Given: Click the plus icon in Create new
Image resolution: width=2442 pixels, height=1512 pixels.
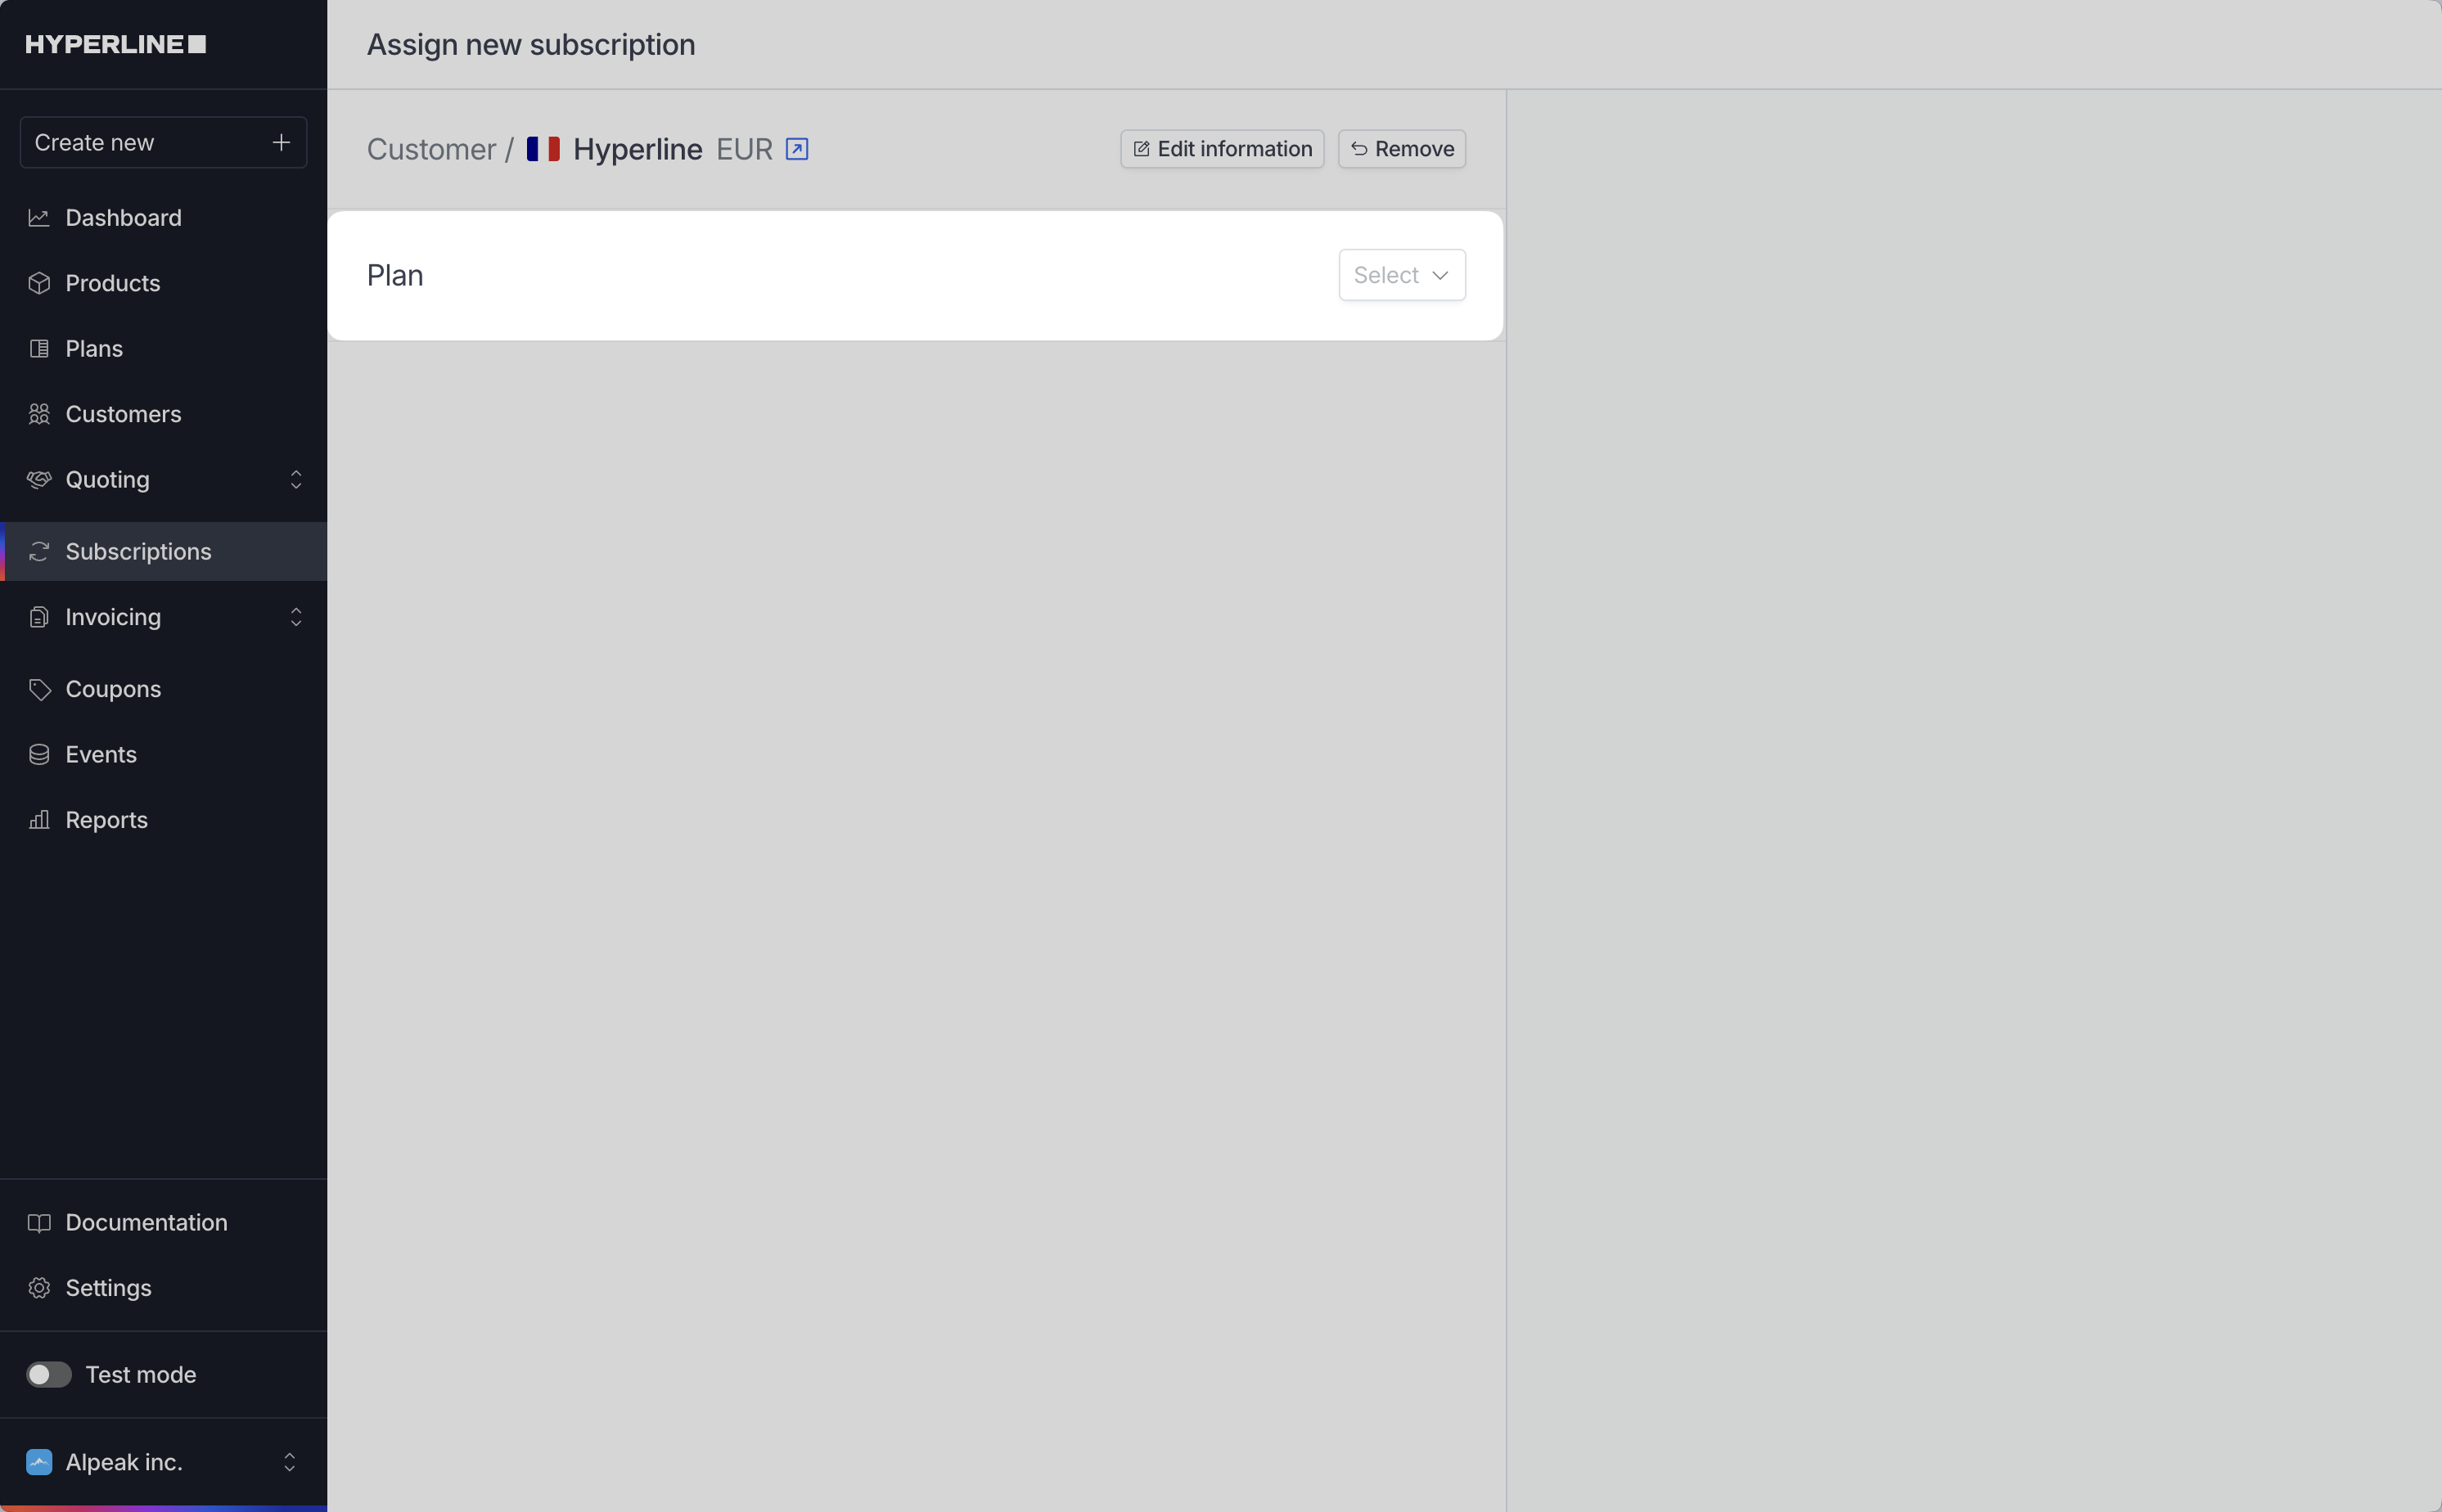Looking at the screenshot, I should [x=281, y=142].
